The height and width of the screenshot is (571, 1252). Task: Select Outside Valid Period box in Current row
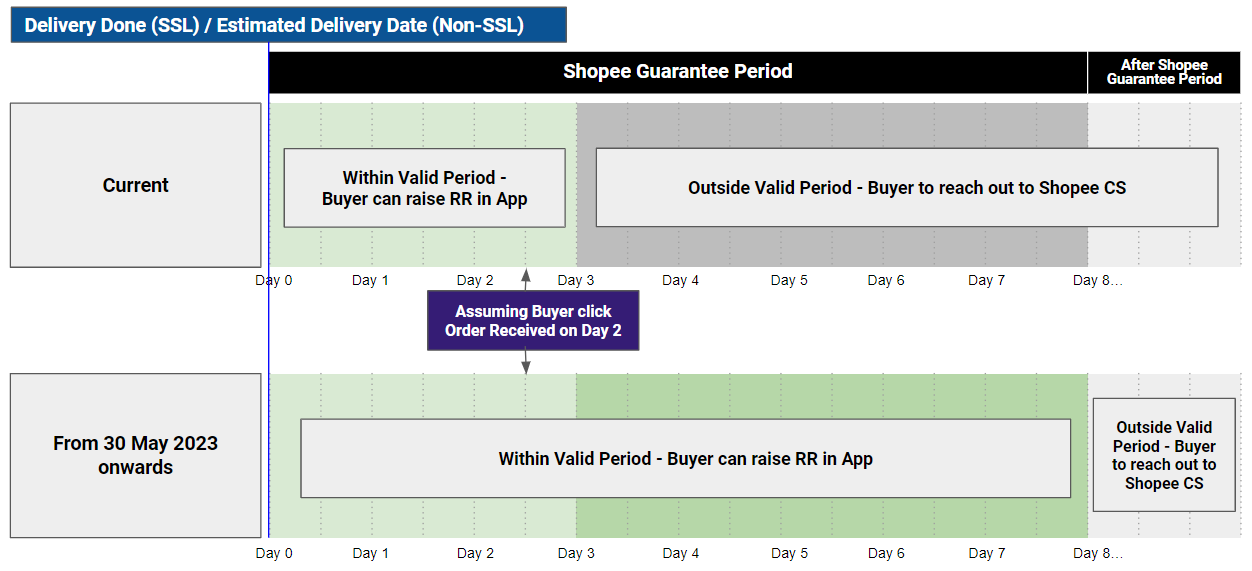point(906,188)
